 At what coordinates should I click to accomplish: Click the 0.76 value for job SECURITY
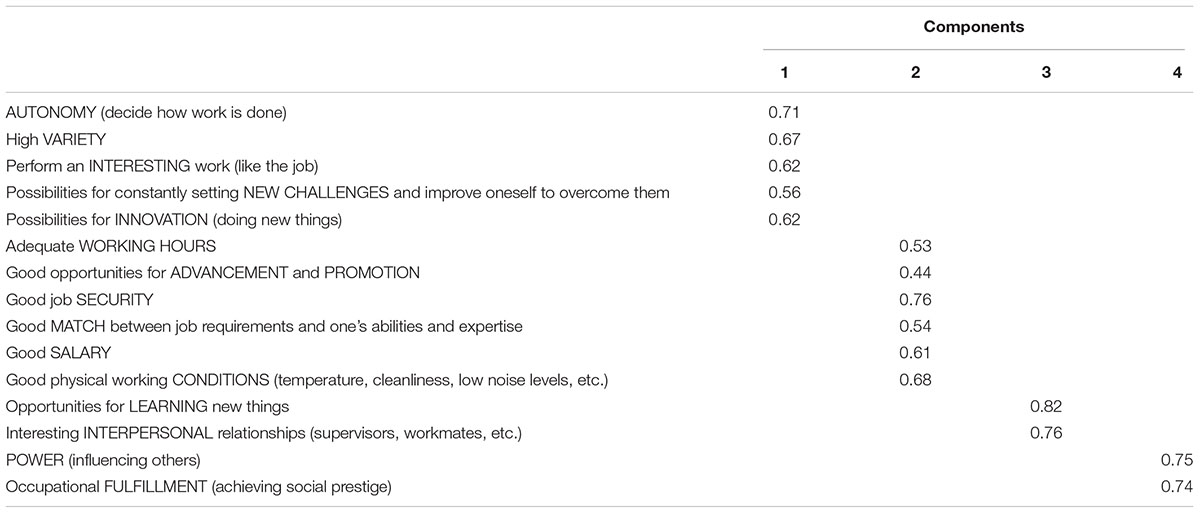point(915,299)
